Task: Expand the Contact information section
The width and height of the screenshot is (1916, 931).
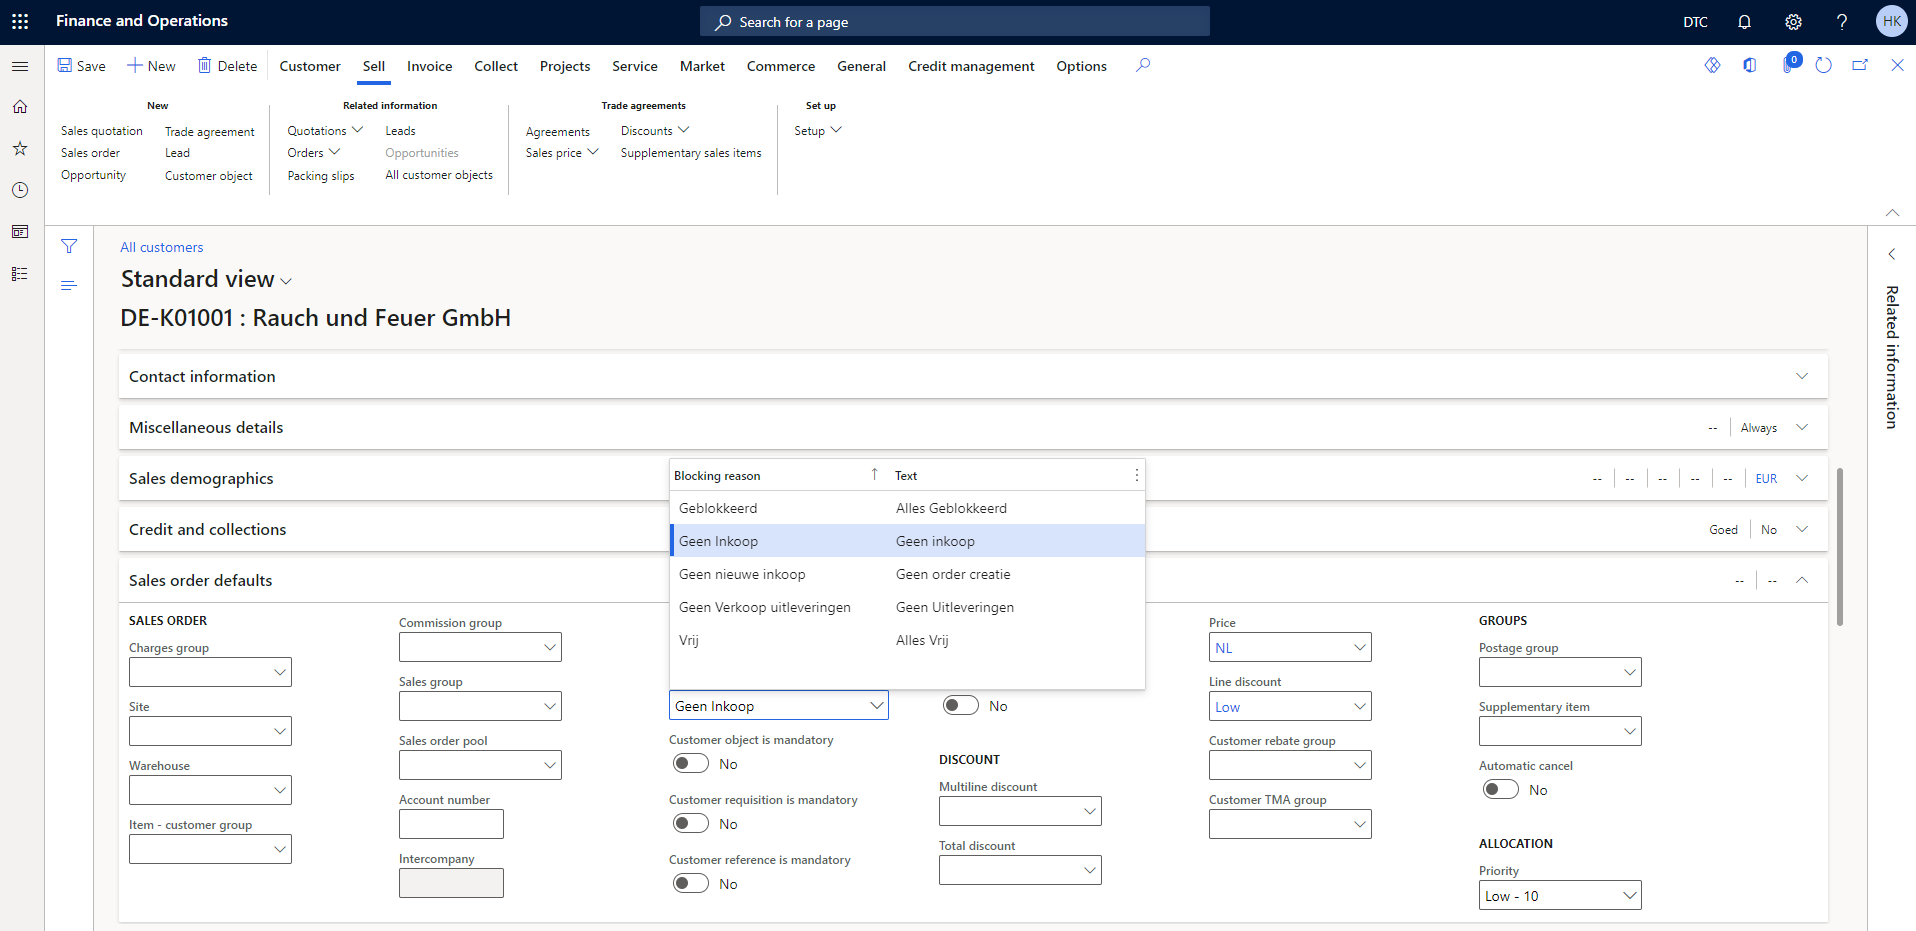Action: click(1801, 376)
